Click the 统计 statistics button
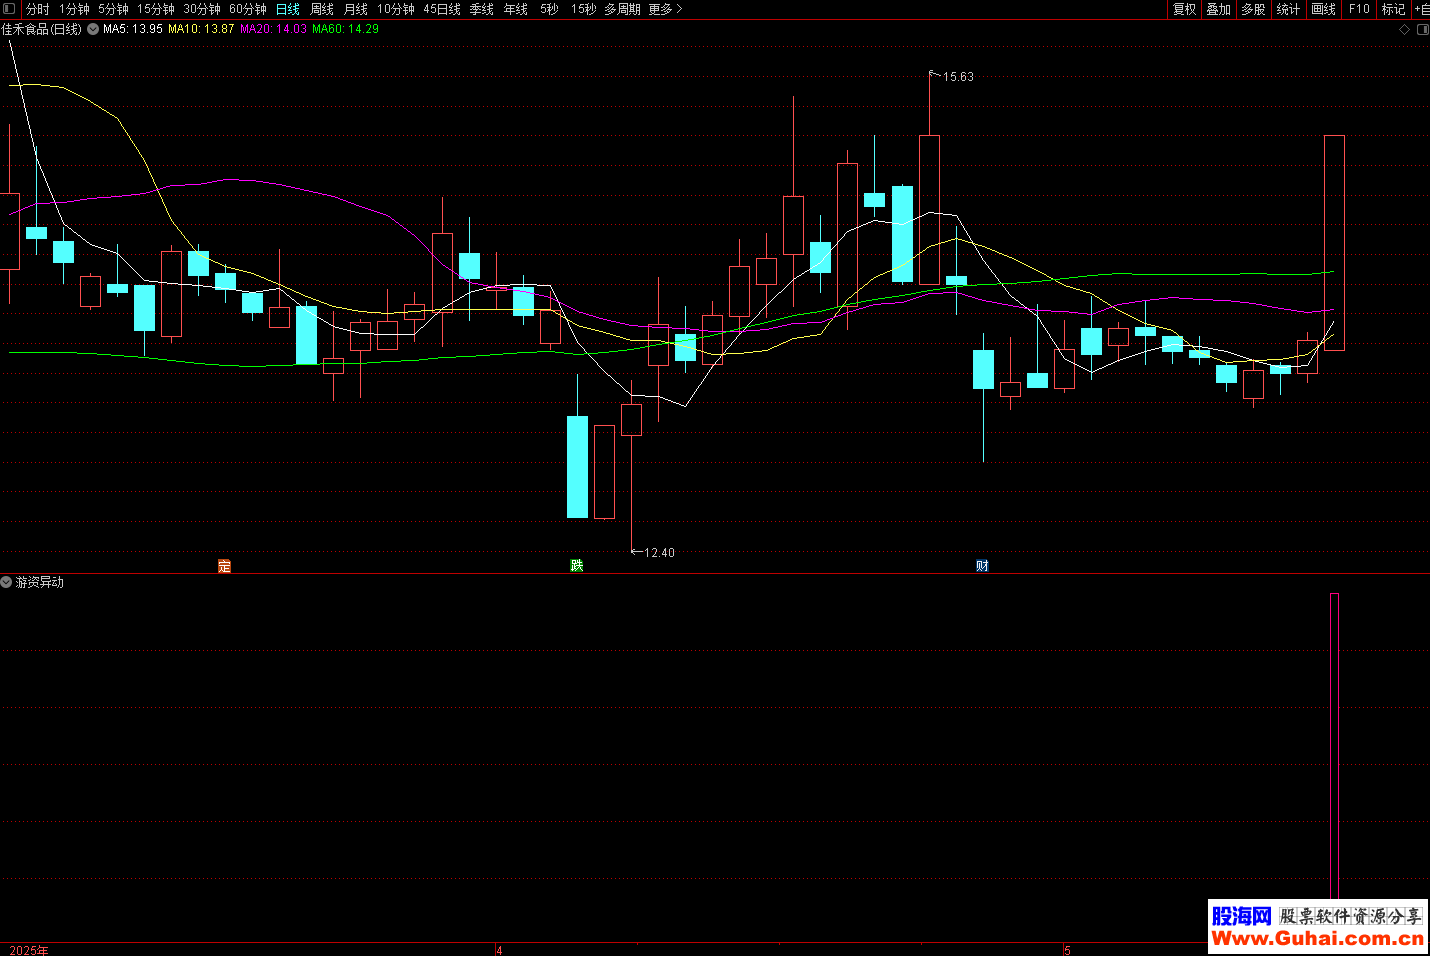Viewport: 1430px width, 956px height. pos(1289,9)
